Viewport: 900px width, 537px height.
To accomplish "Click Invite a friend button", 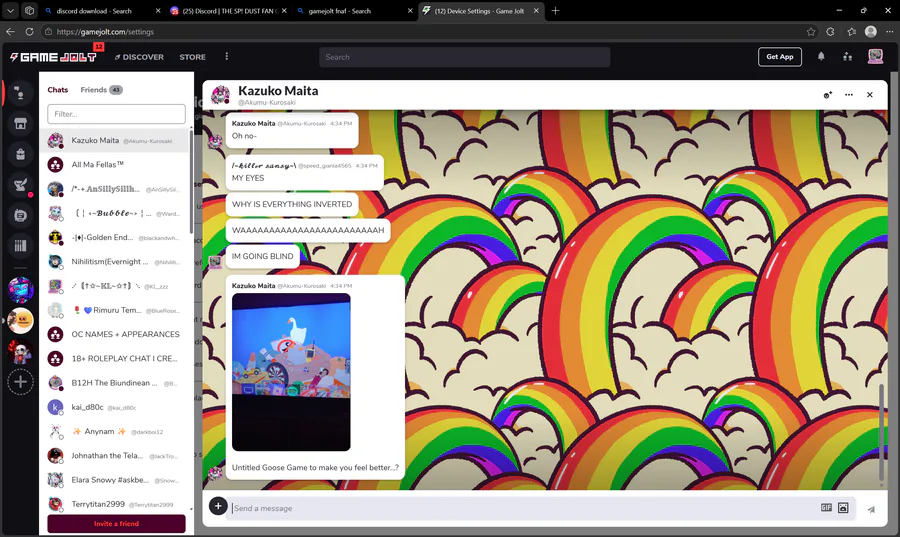I will (117, 523).
